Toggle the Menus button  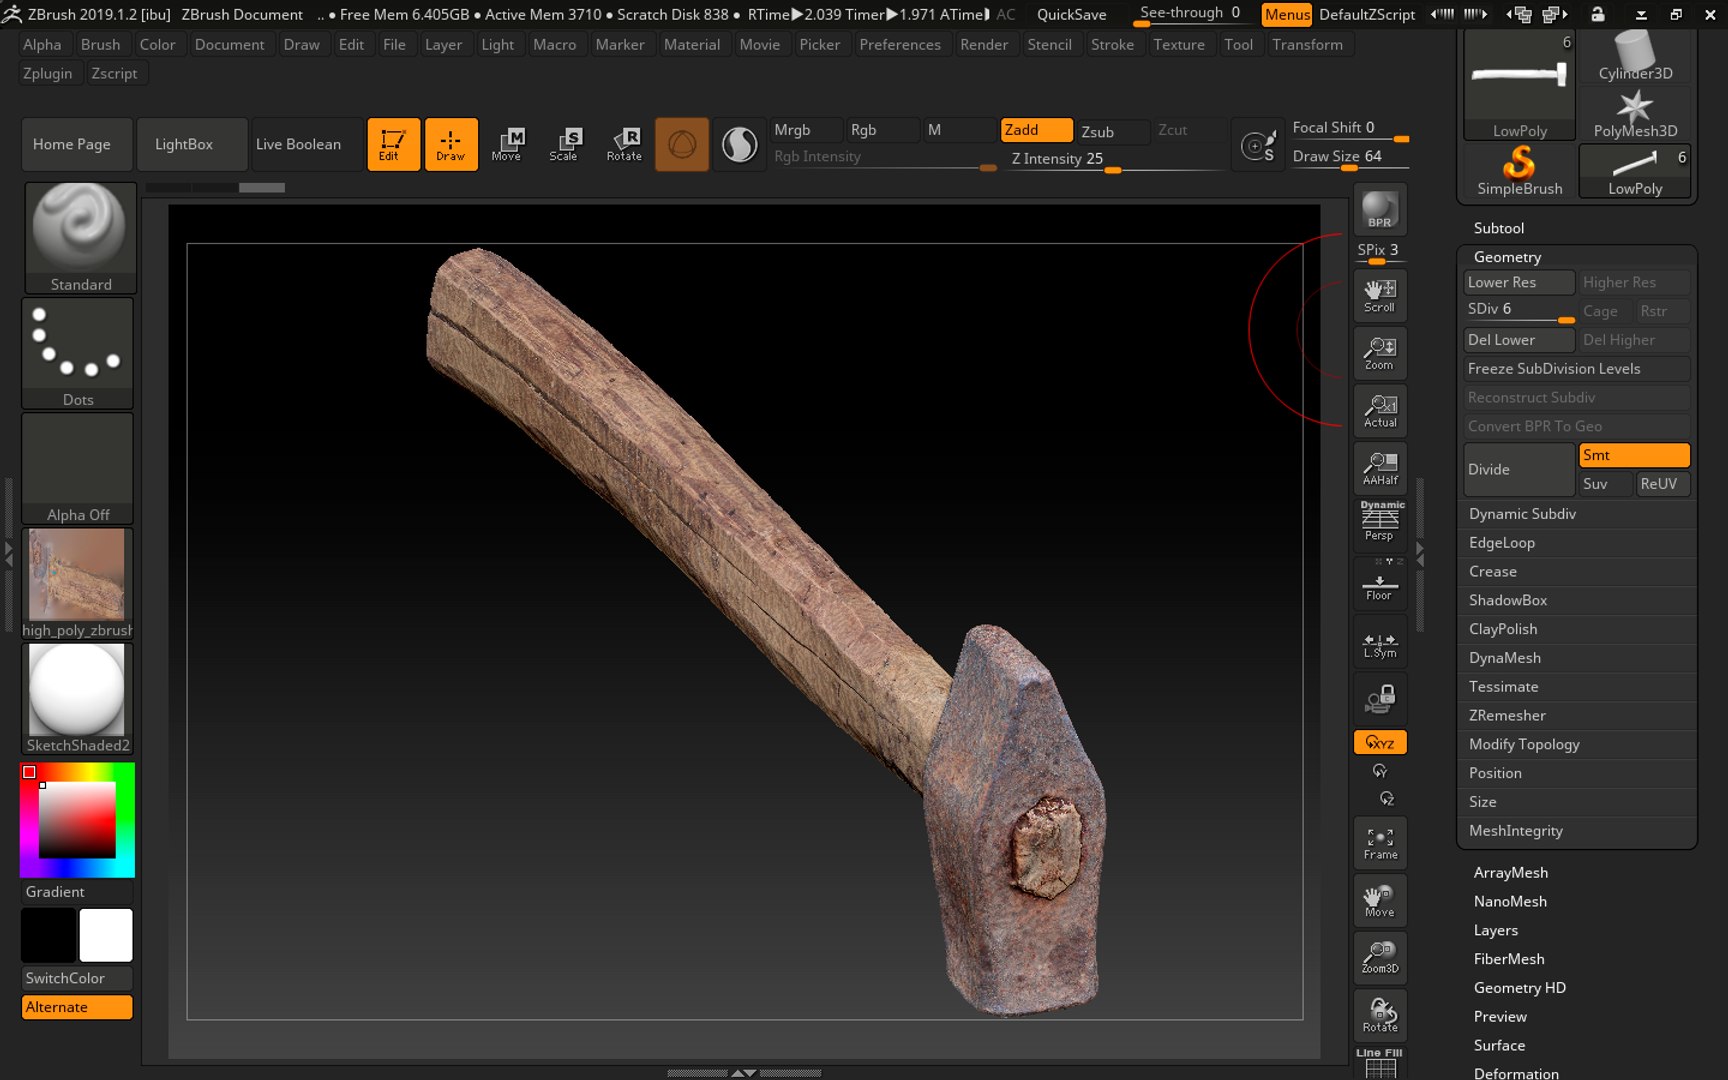pyautogui.click(x=1287, y=14)
